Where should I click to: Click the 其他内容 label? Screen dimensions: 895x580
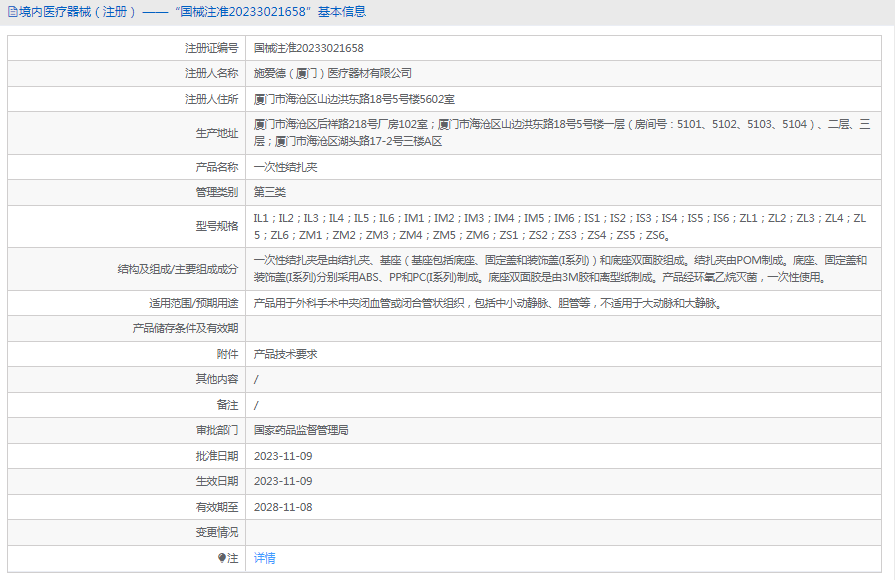pos(217,379)
